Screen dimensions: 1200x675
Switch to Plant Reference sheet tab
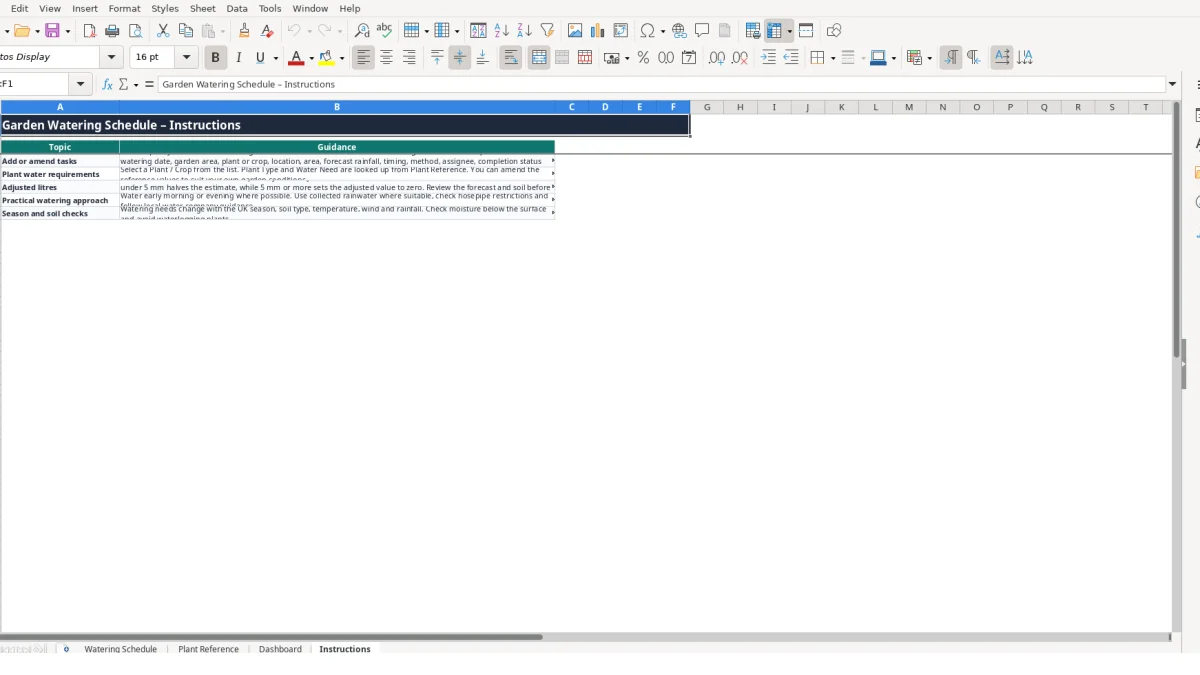[x=208, y=649]
